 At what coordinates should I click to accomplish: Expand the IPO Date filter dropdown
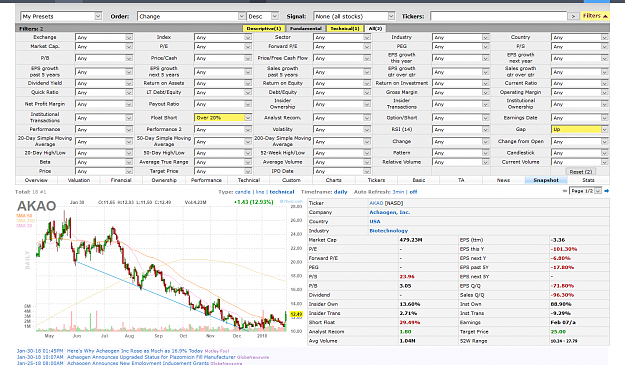342,171
